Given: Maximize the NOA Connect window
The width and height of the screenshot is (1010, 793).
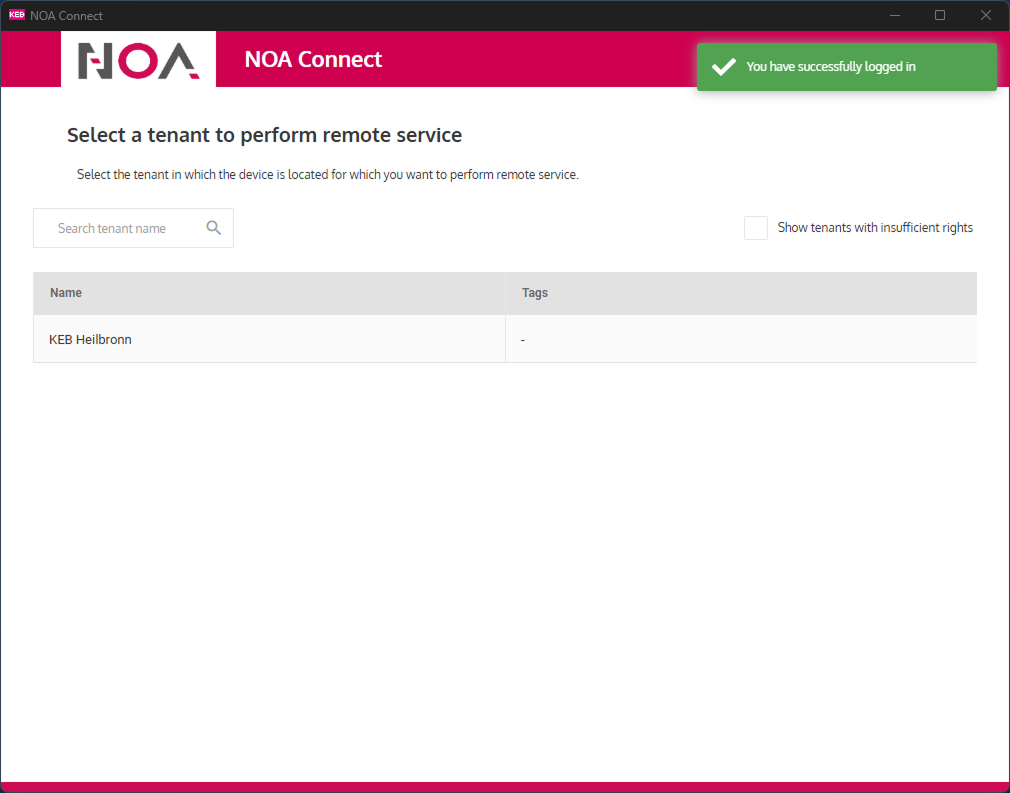Looking at the screenshot, I should pos(940,15).
